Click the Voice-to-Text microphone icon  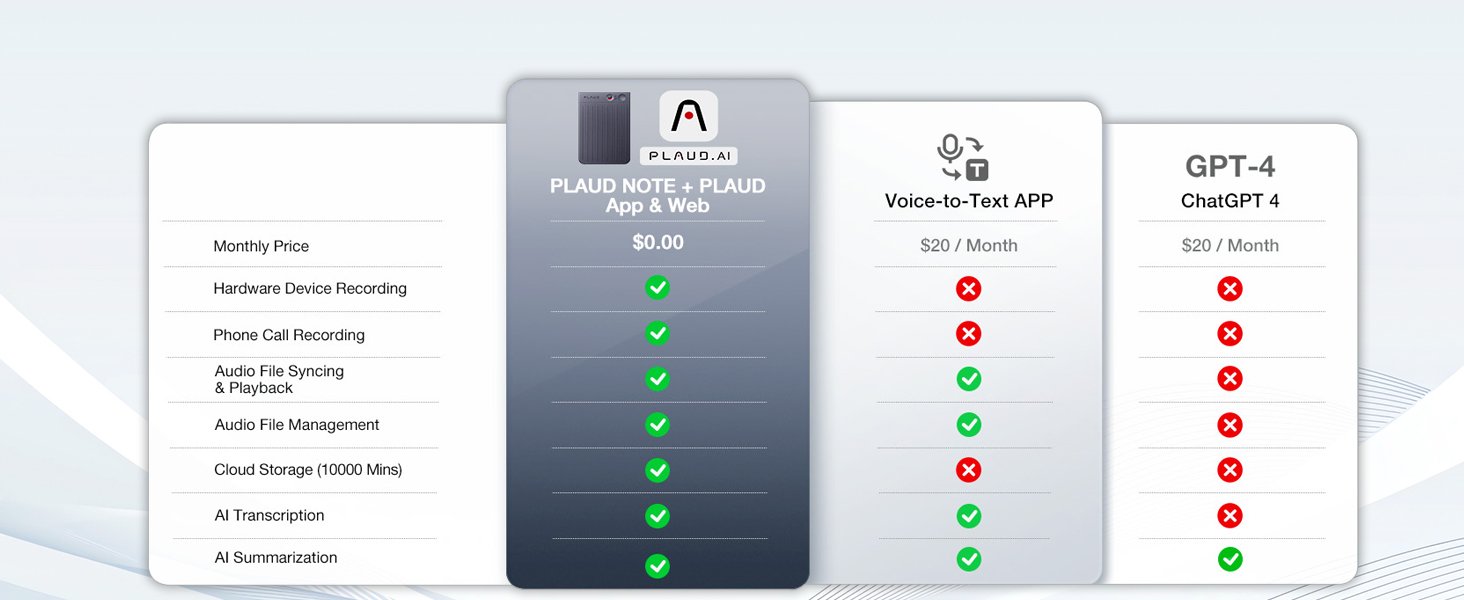pos(962,157)
